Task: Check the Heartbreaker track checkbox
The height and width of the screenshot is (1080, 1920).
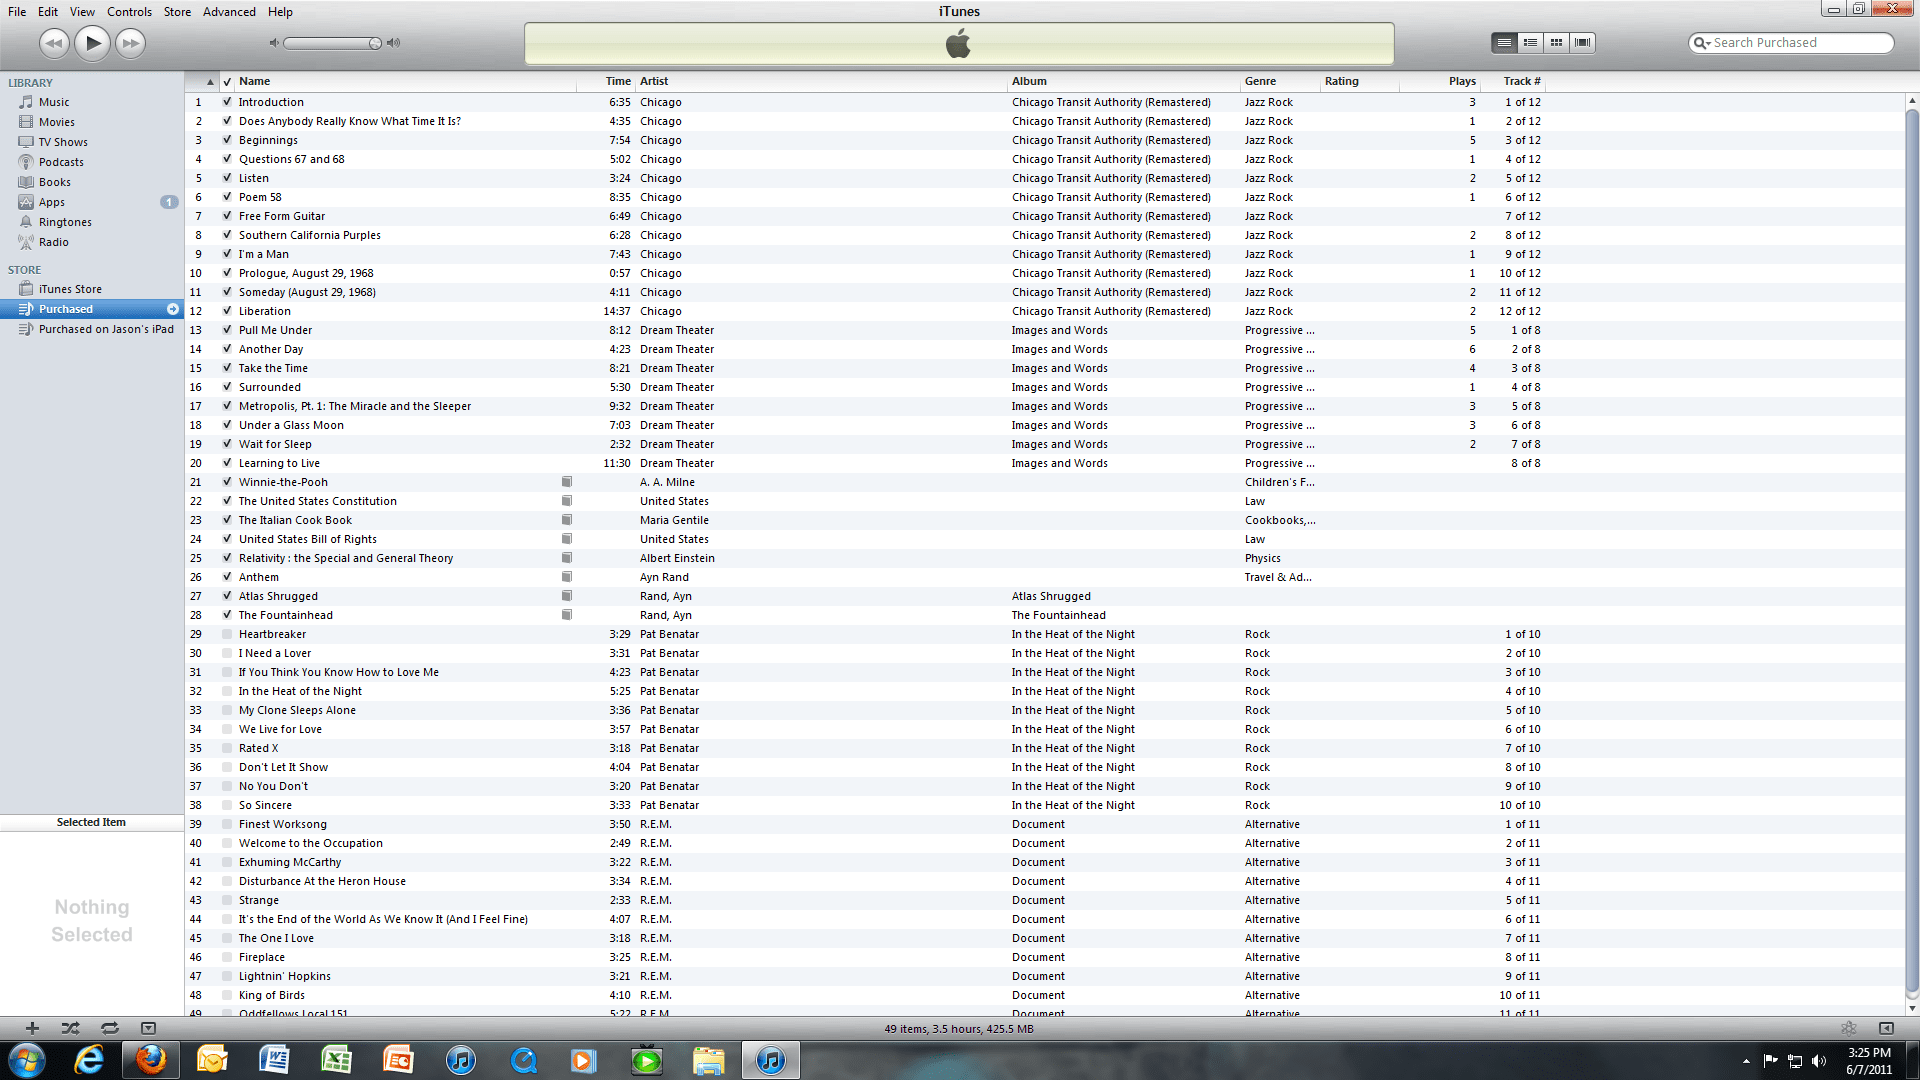Action: 227,634
